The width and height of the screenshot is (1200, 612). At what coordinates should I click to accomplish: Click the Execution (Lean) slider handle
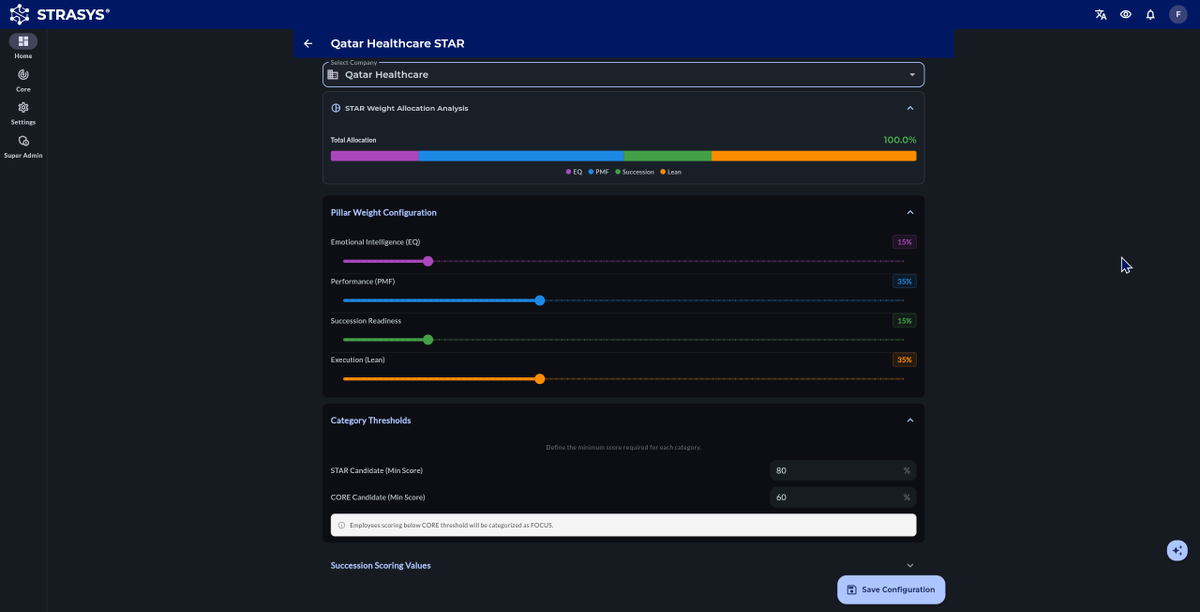(x=540, y=379)
